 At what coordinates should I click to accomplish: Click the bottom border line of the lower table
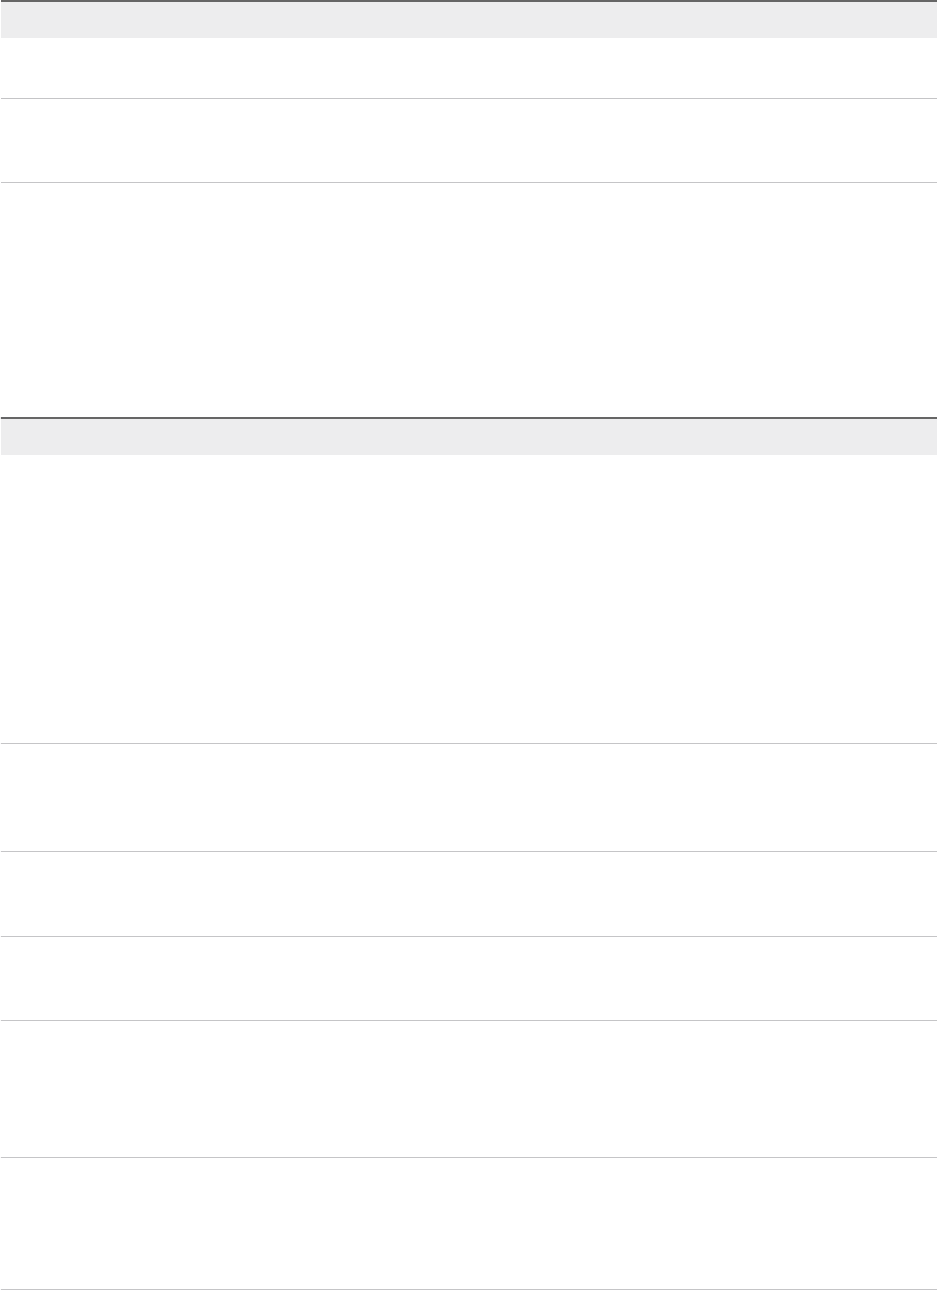point(468,1288)
